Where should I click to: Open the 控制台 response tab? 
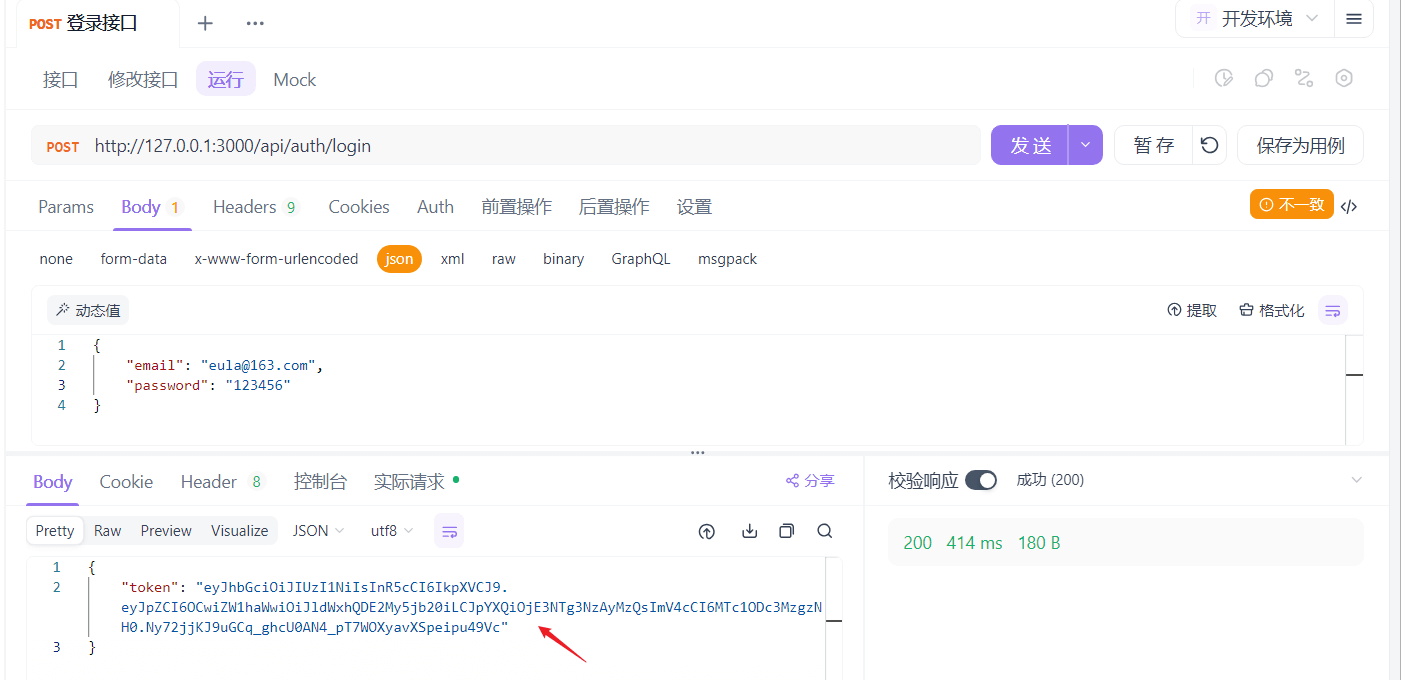coord(320,482)
